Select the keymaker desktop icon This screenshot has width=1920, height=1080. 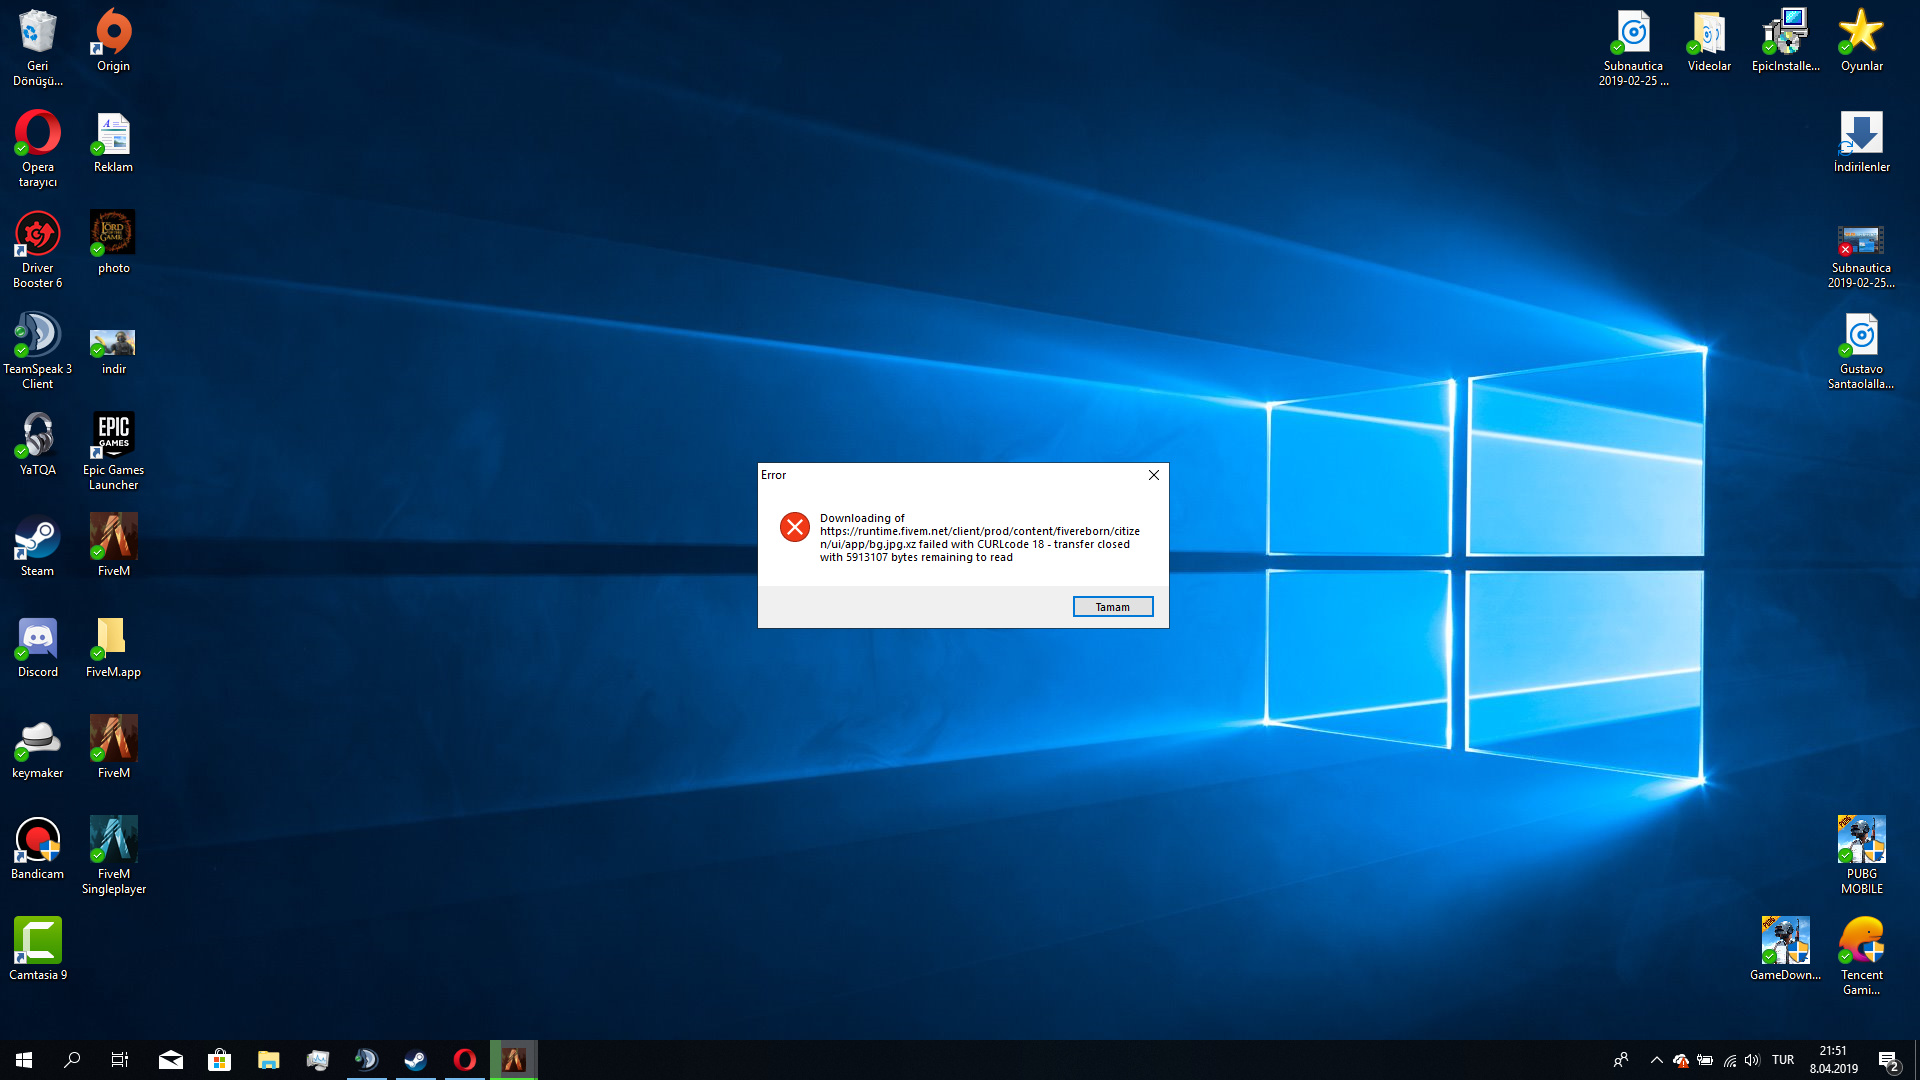pos(38,747)
